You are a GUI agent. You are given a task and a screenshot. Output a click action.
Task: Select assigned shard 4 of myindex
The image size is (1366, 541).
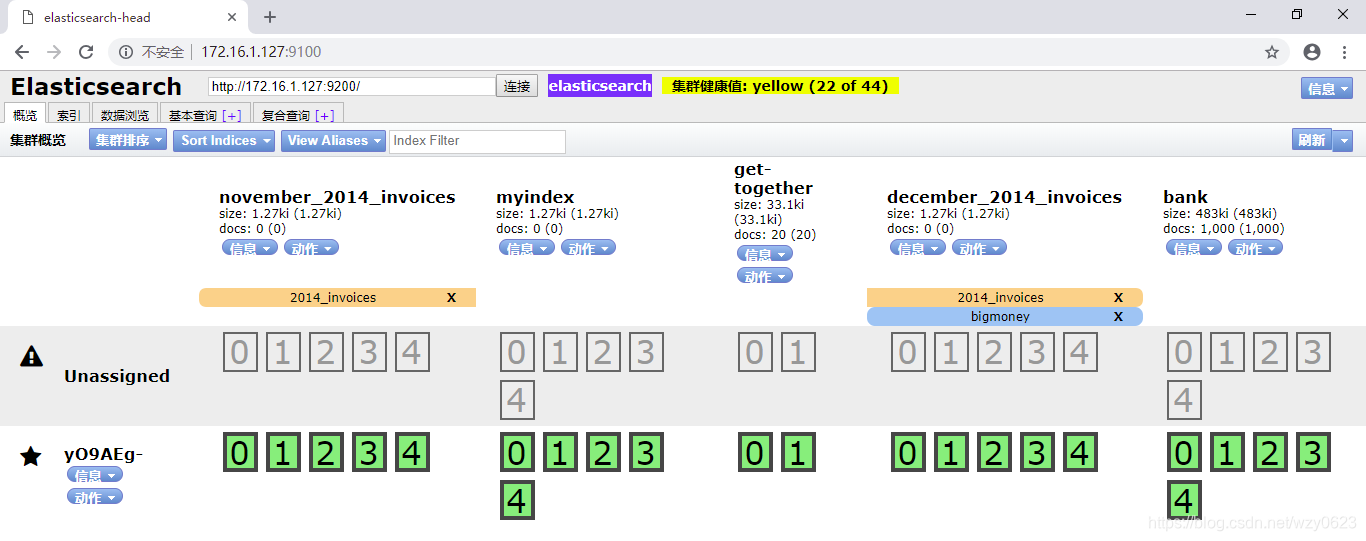pyautogui.click(x=516, y=500)
